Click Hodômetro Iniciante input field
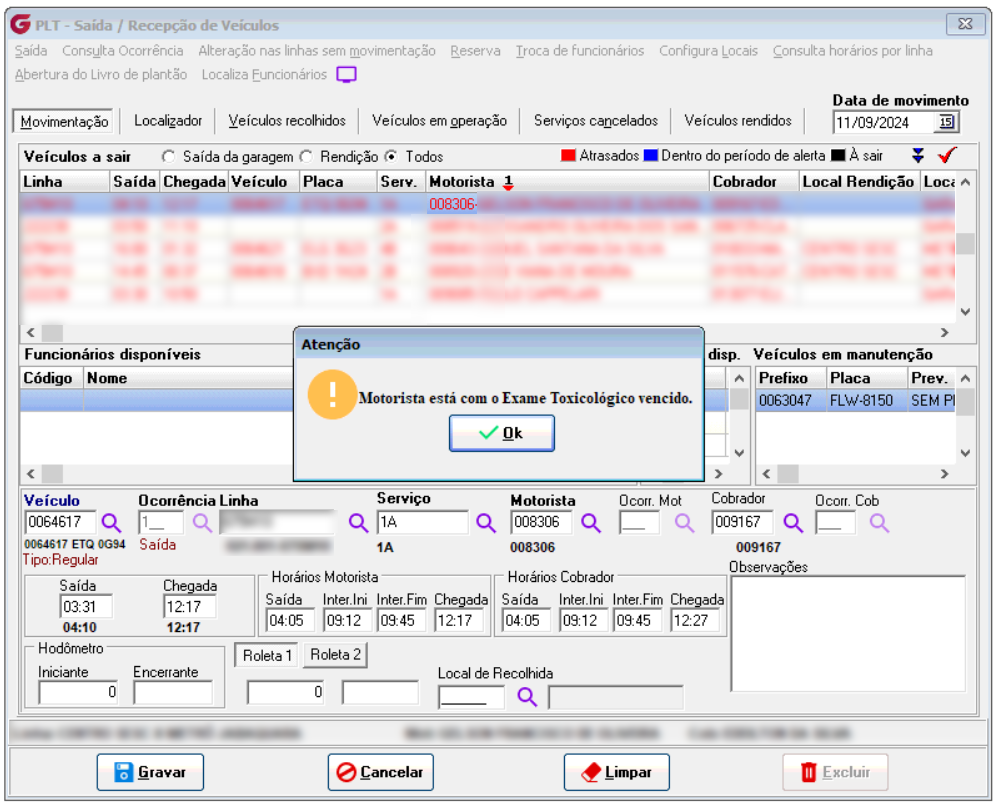This screenshot has height=805, width=997. [x=79, y=692]
